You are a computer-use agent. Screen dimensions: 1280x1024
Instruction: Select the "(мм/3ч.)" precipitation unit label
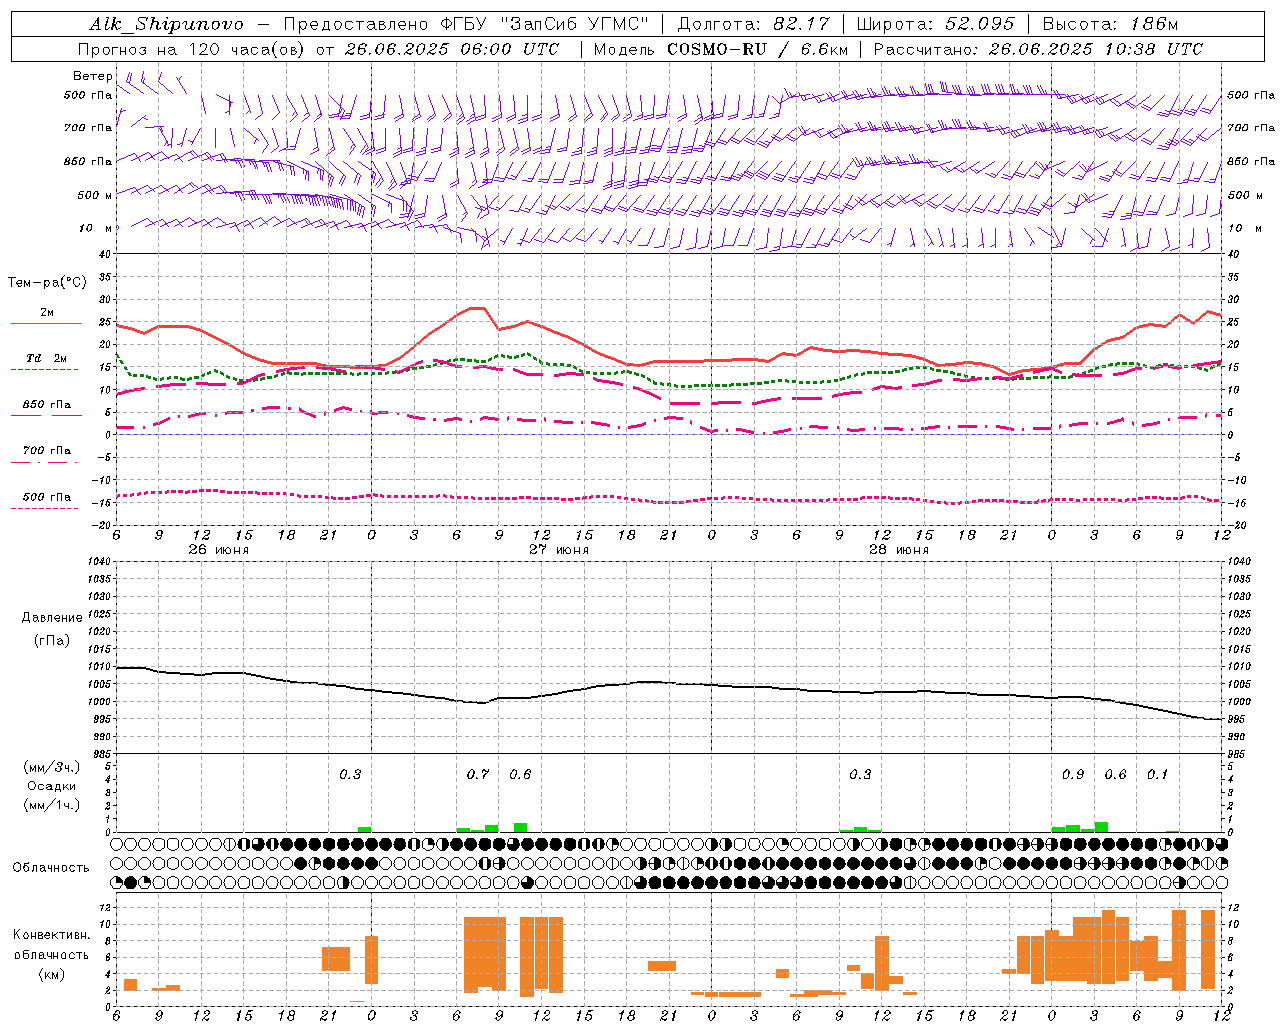(52, 768)
